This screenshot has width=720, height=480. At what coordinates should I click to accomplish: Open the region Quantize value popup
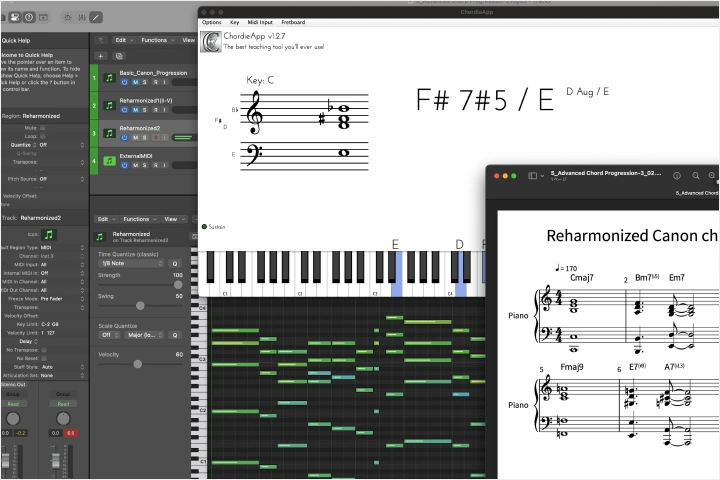click(x=62, y=145)
